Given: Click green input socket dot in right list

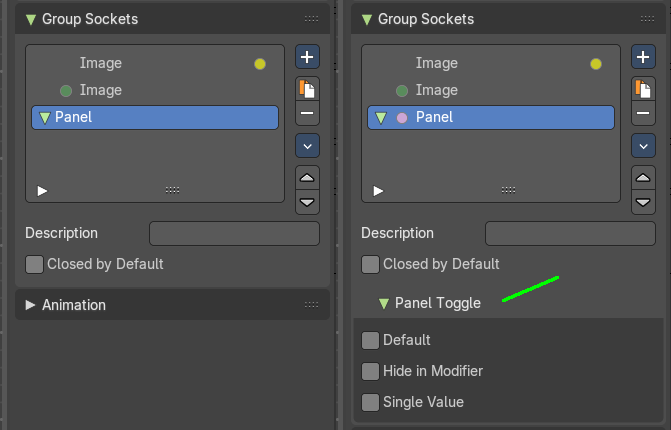Looking at the screenshot, I should pyautogui.click(x=402, y=91).
